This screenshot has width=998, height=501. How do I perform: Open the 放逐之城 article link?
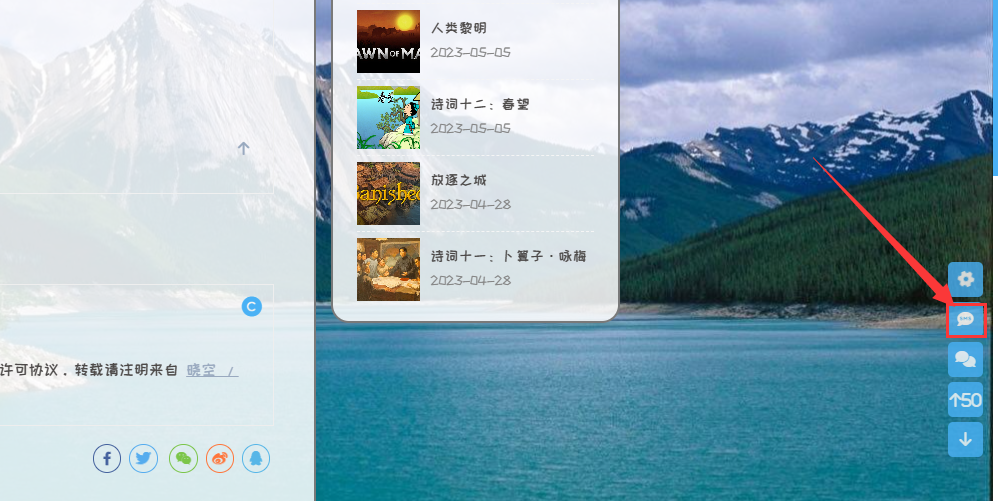[459, 180]
